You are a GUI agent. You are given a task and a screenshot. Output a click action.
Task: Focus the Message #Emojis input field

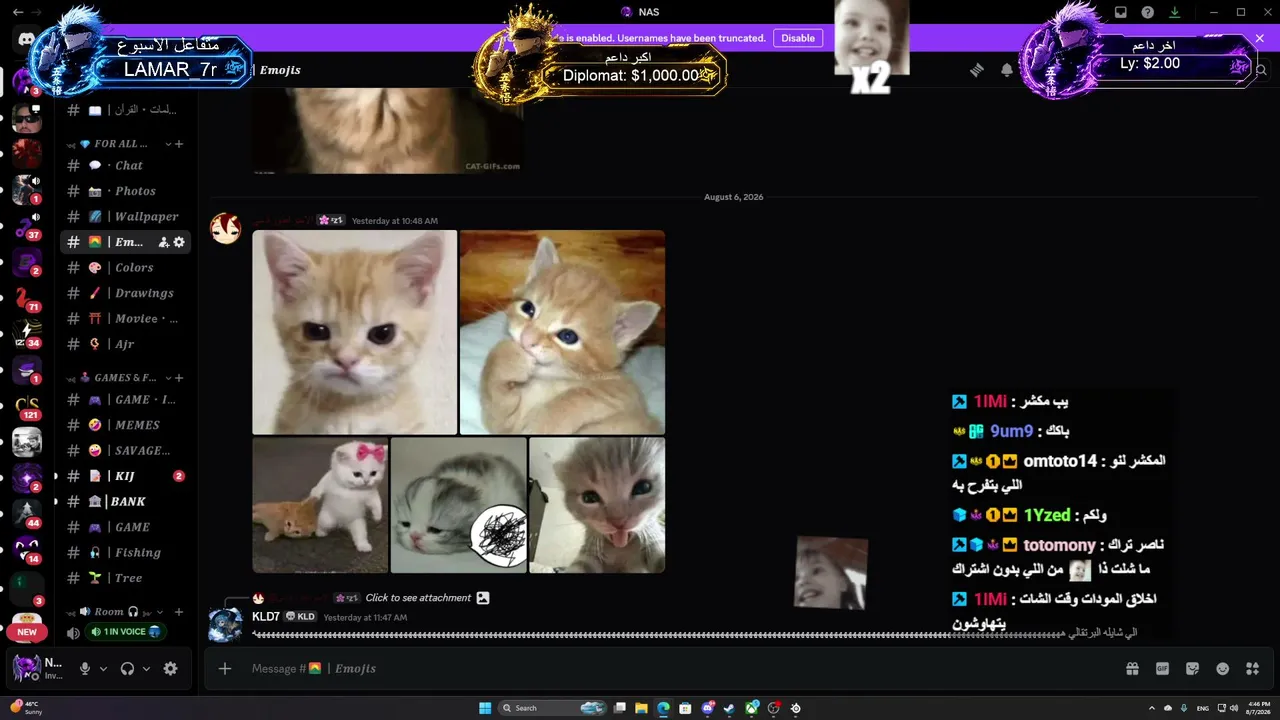pos(680,669)
